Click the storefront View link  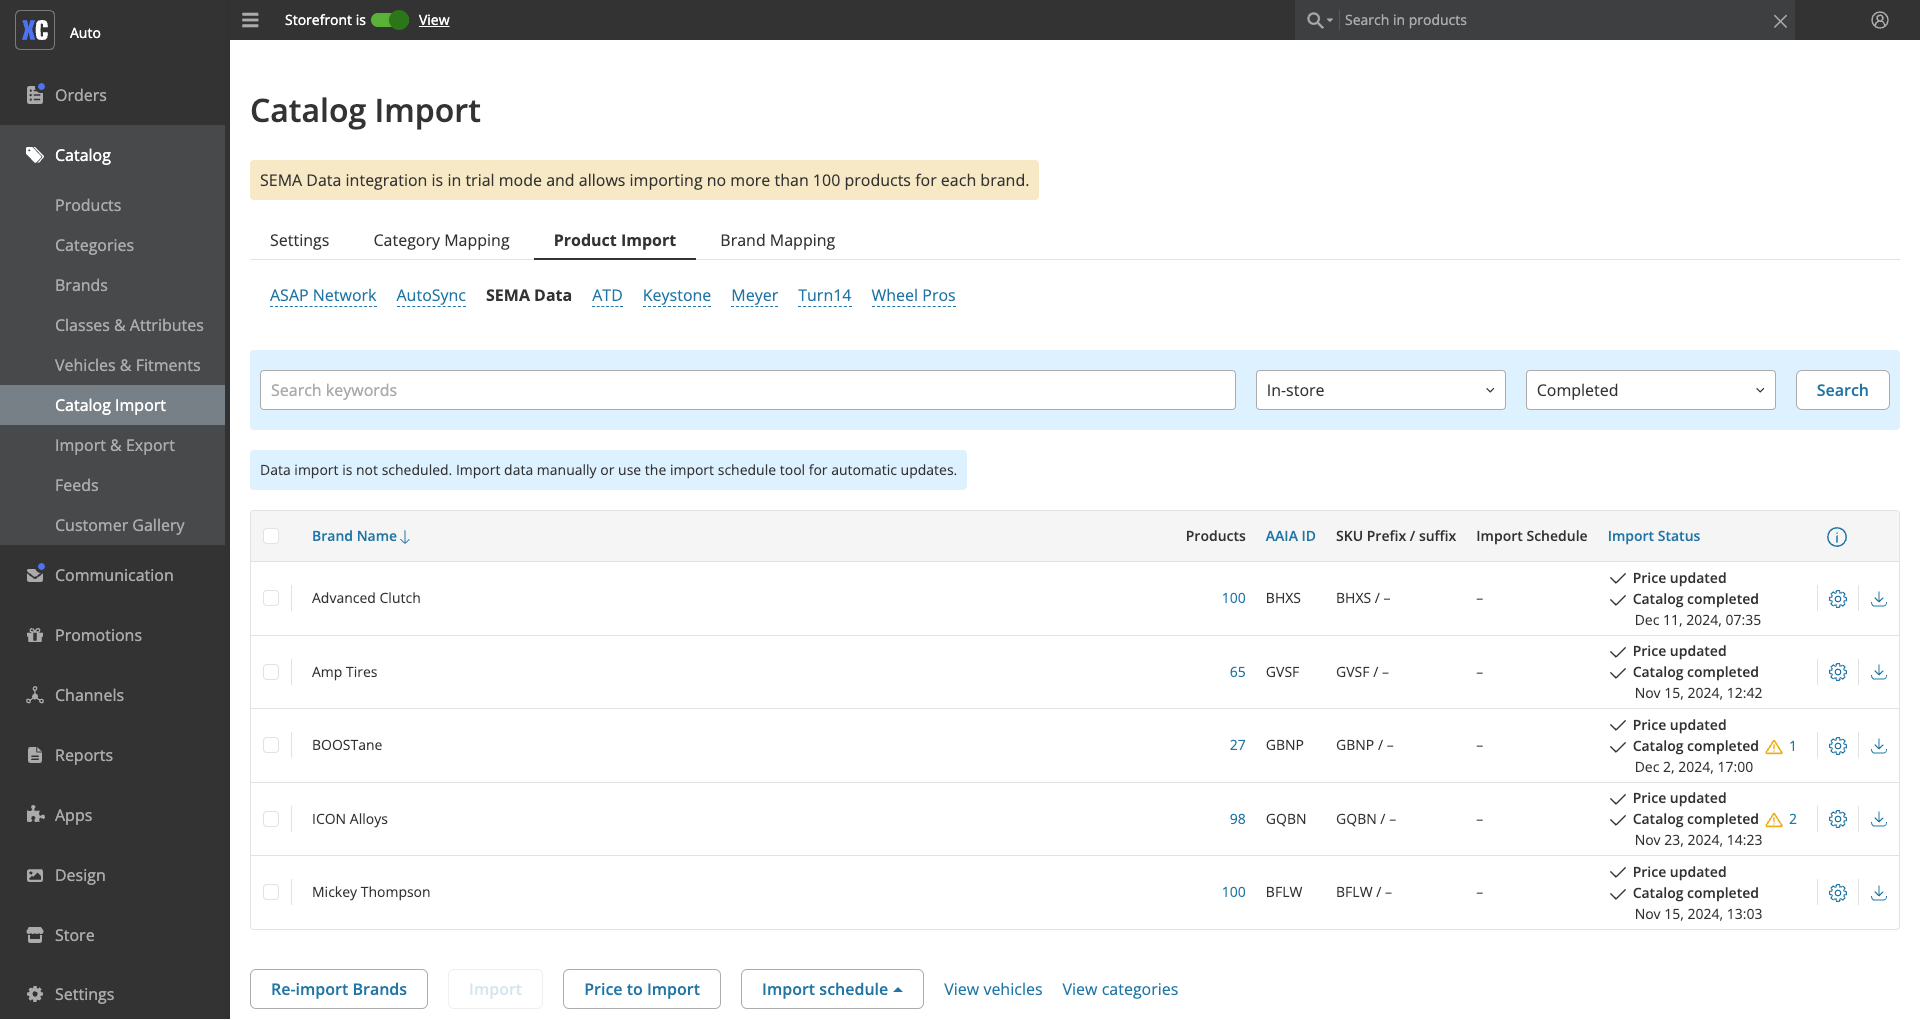[434, 20]
